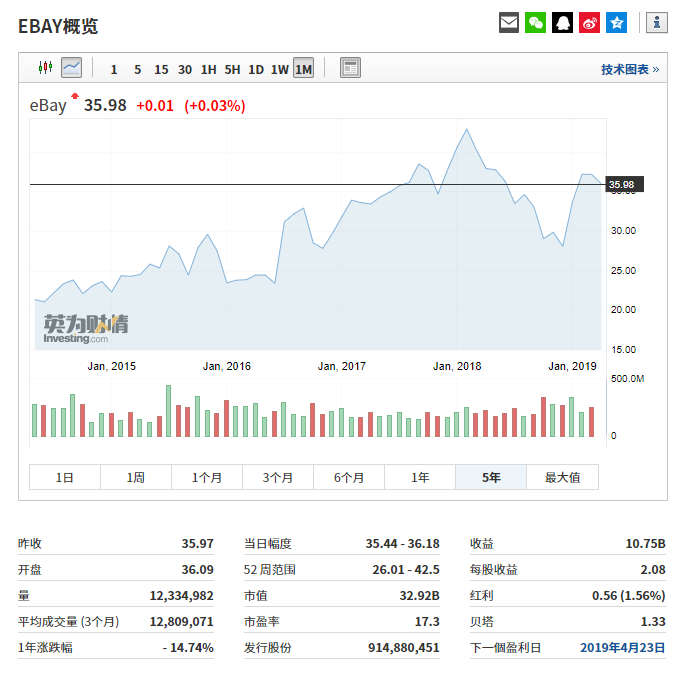Set the chart interval to 15 minutes
The height and width of the screenshot is (673, 677).
coord(161,70)
